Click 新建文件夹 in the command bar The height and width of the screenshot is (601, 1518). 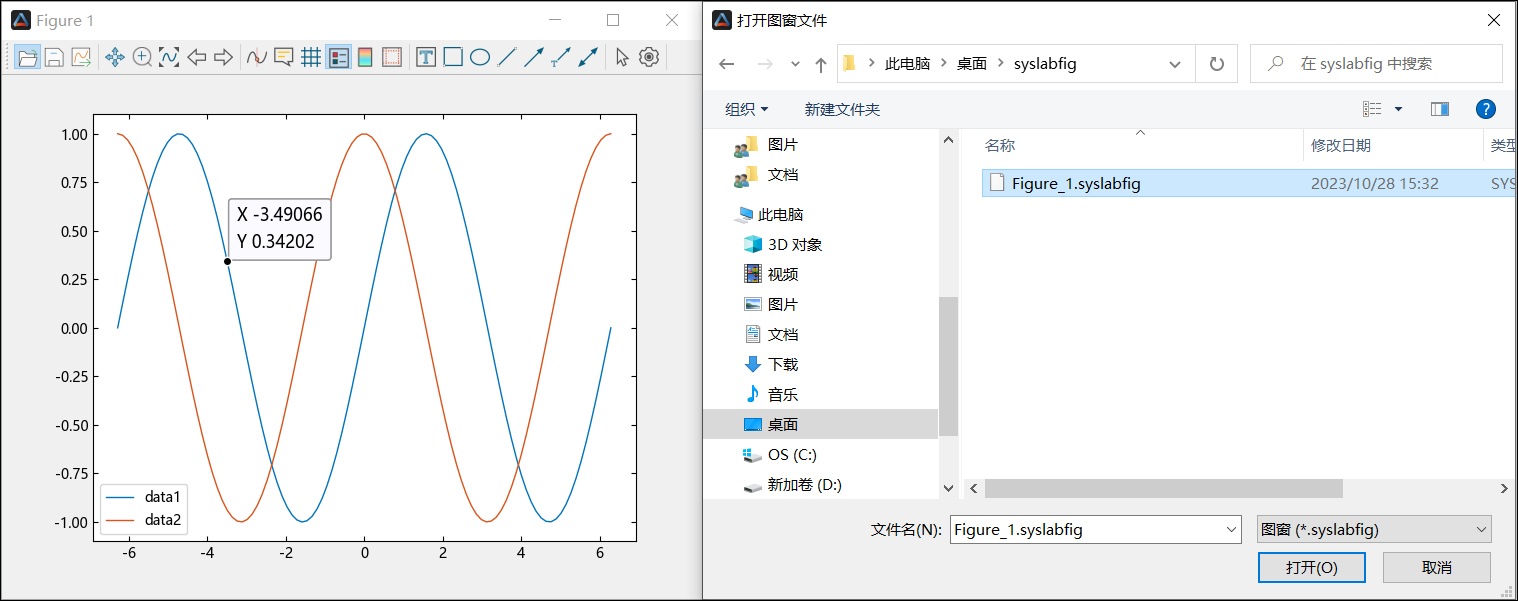(842, 109)
